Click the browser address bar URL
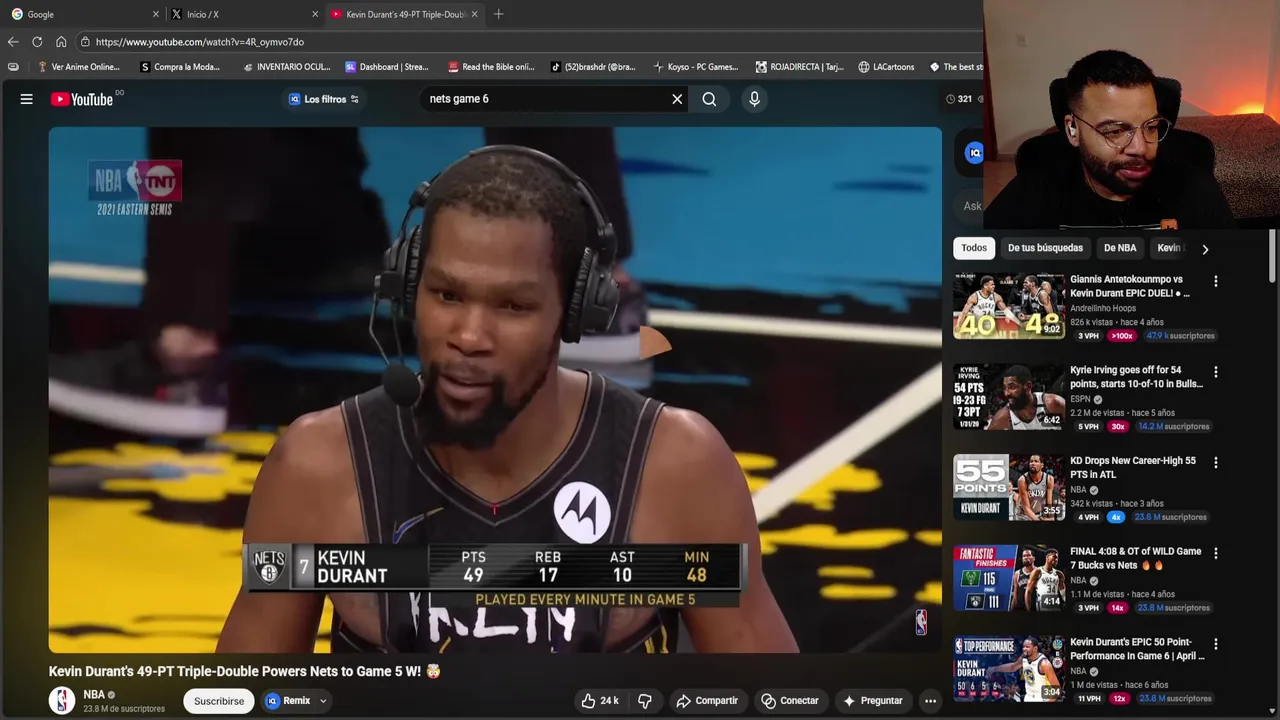1280x720 pixels. pyautogui.click(x=199, y=42)
